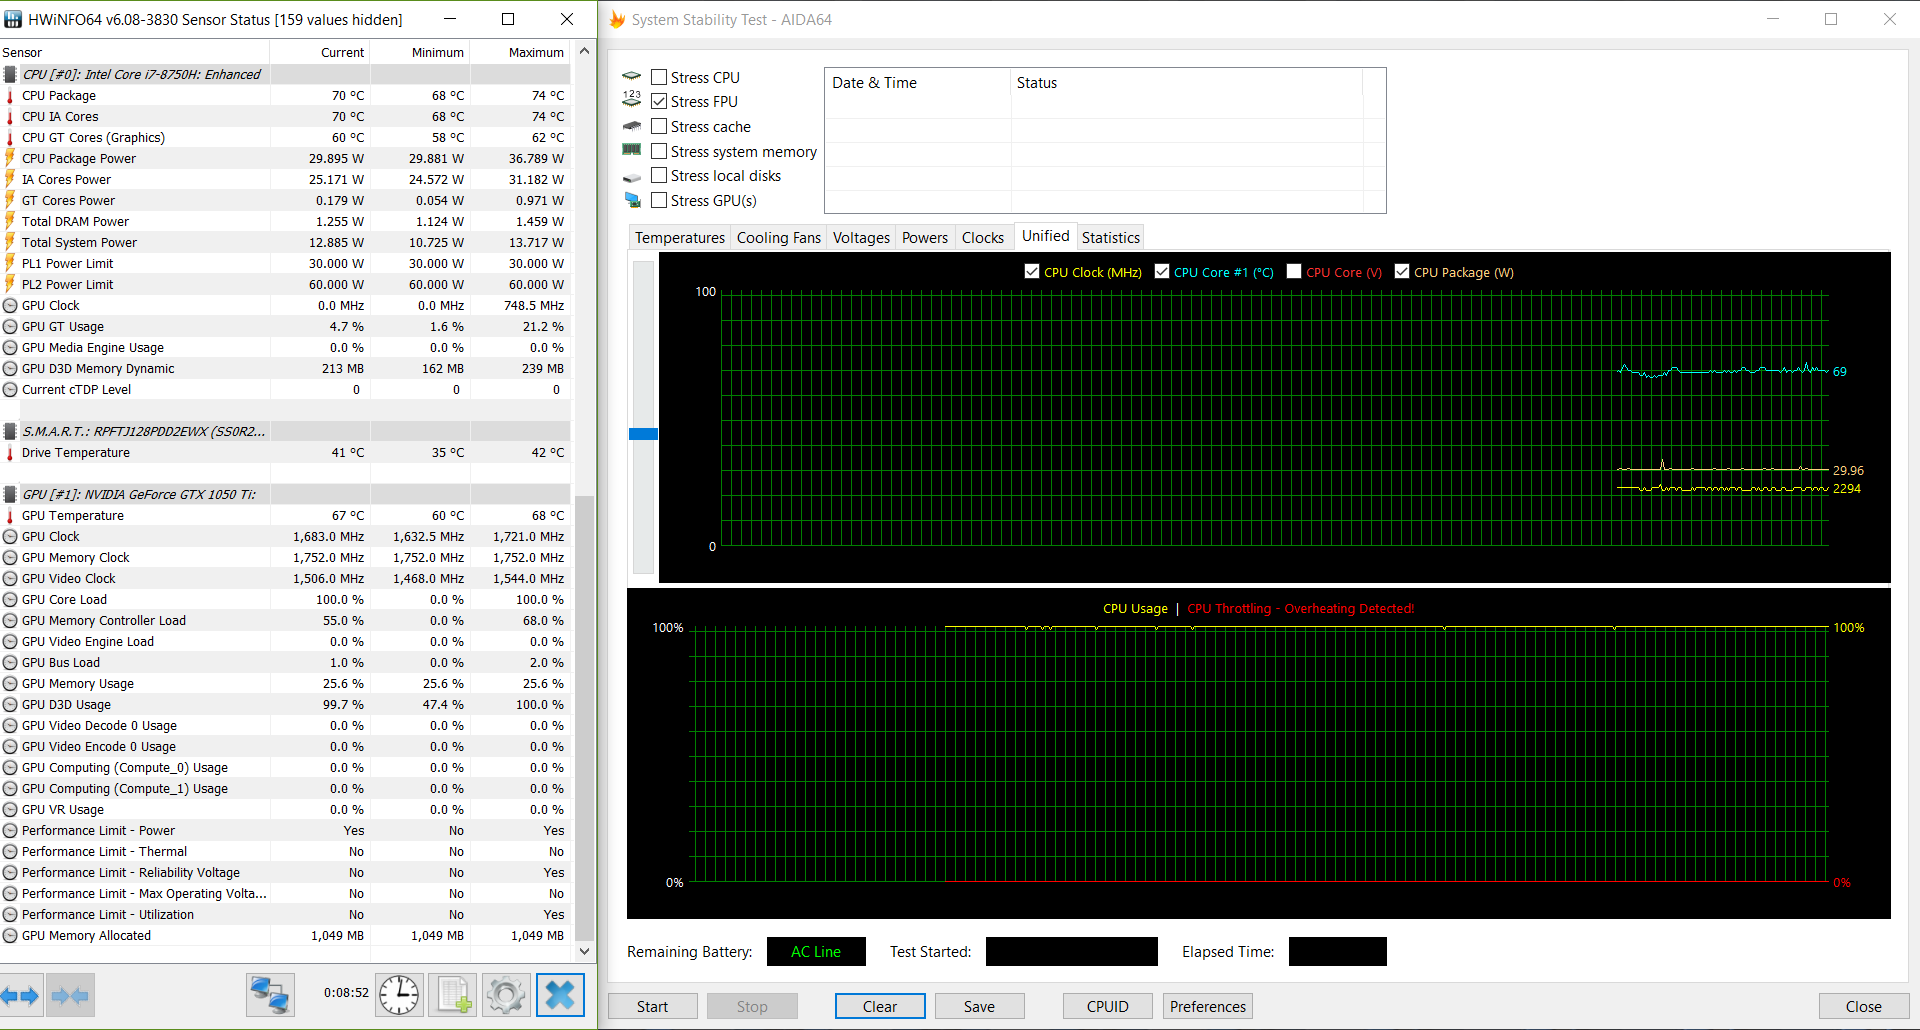This screenshot has width=1920, height=1030.
Task: Click the Preferences button
Action: [x=1208, y=1006]
